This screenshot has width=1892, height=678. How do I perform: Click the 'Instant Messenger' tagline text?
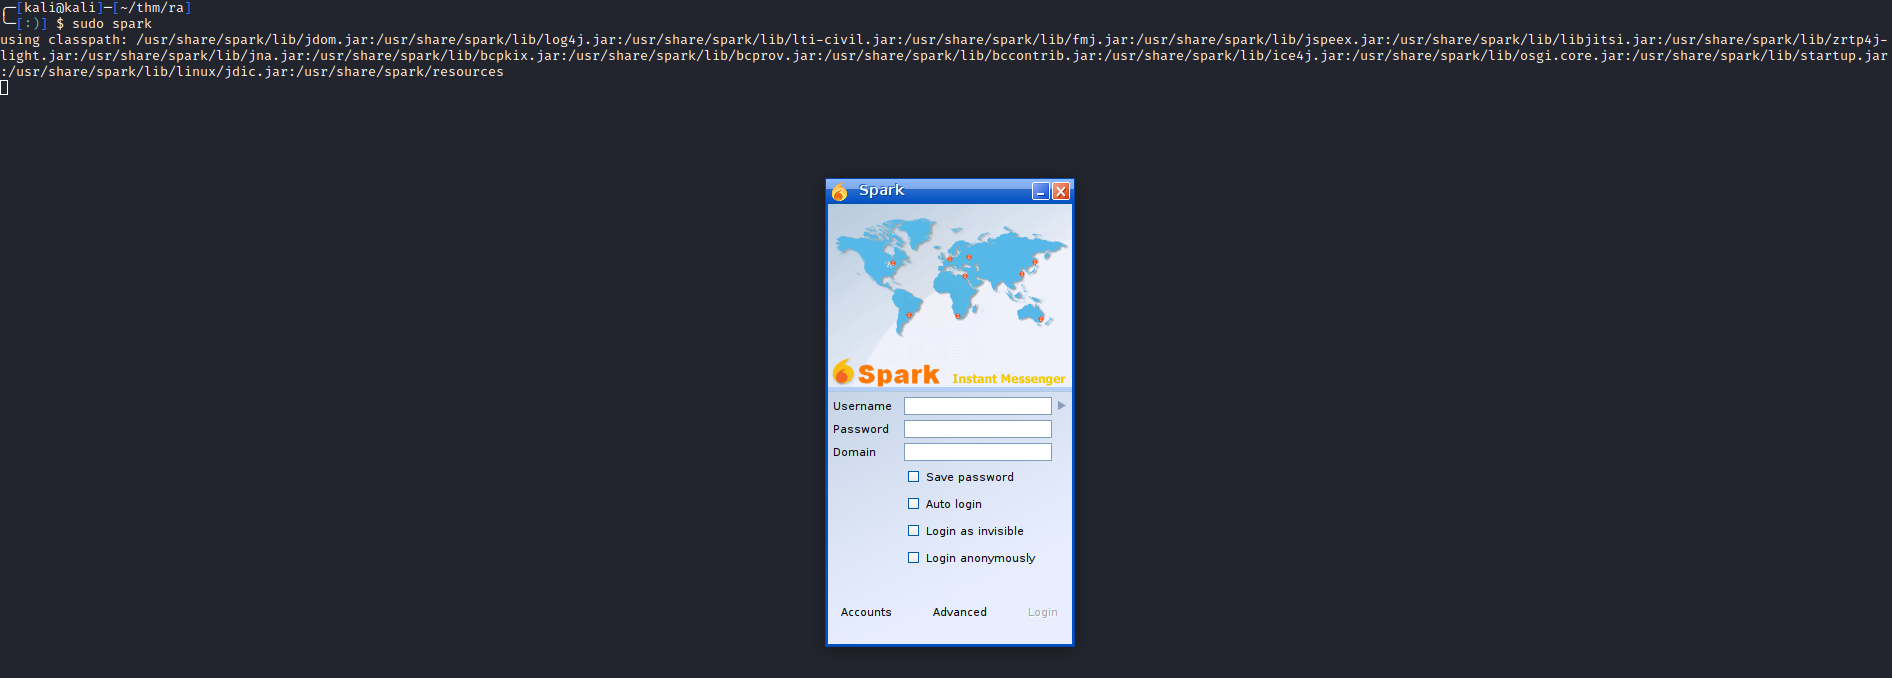tap(1008, 379)
